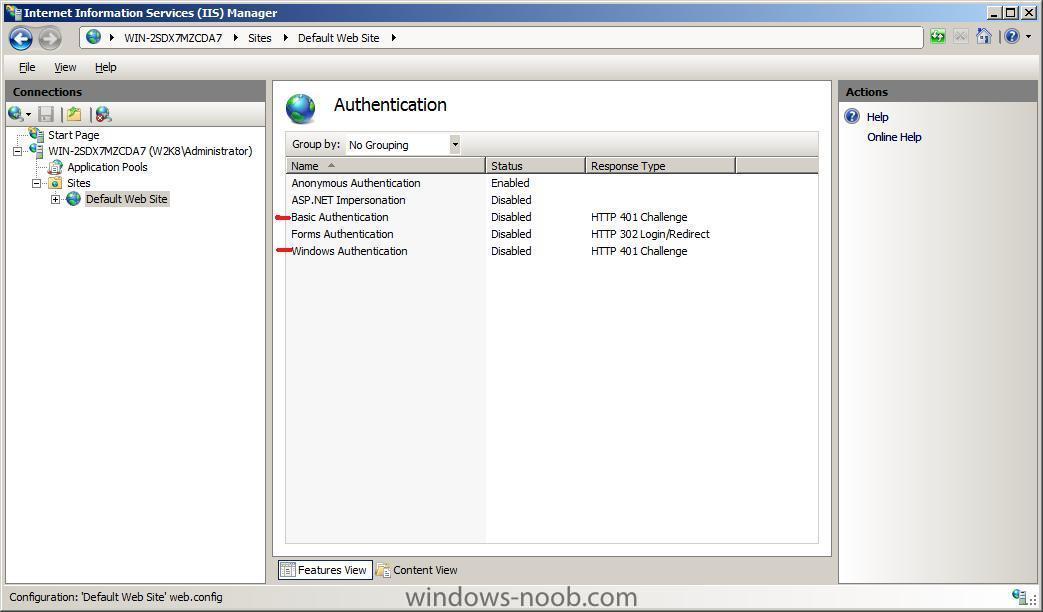Click HTTP 401 Challenge for Basic Authentication
Viewport: 1043px width, 612px height.
(639, 217)
